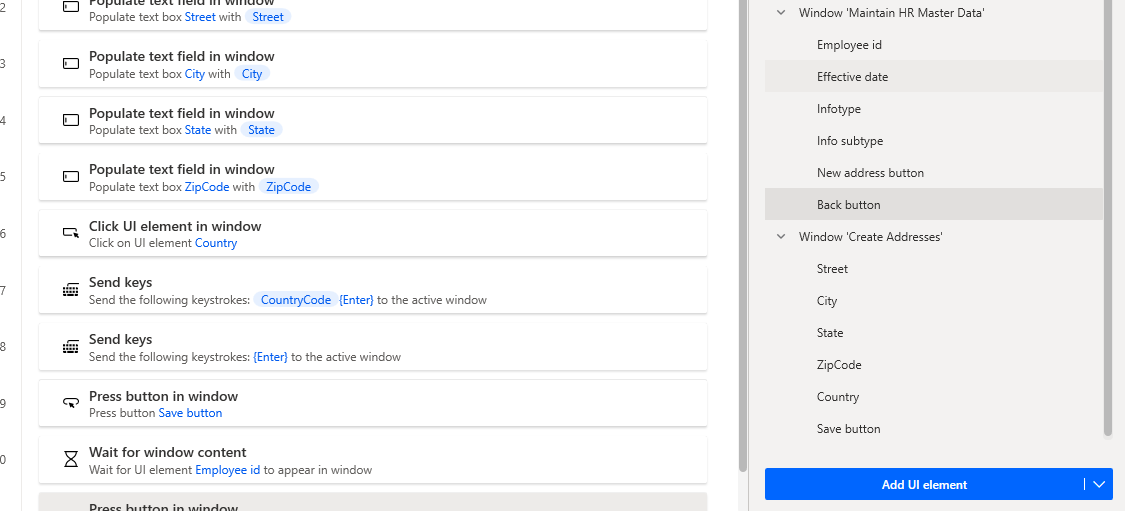
Task: Click the flow workspace vertical scrollbar
Action: 743,237
